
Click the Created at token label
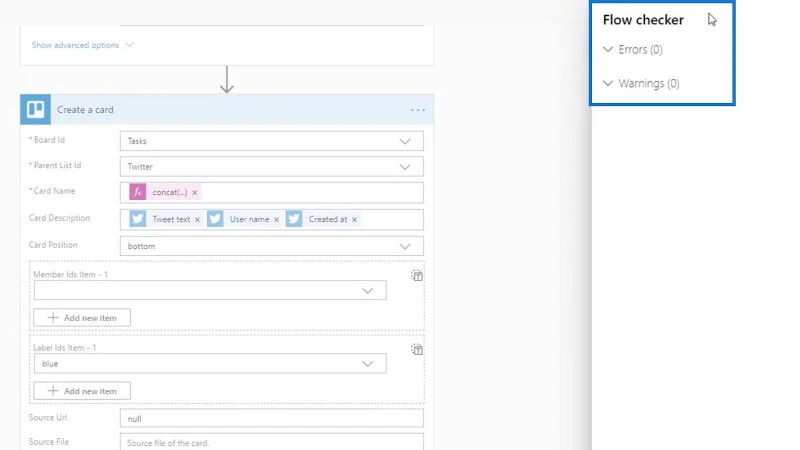pyautogui.click(x=328, y=219)
